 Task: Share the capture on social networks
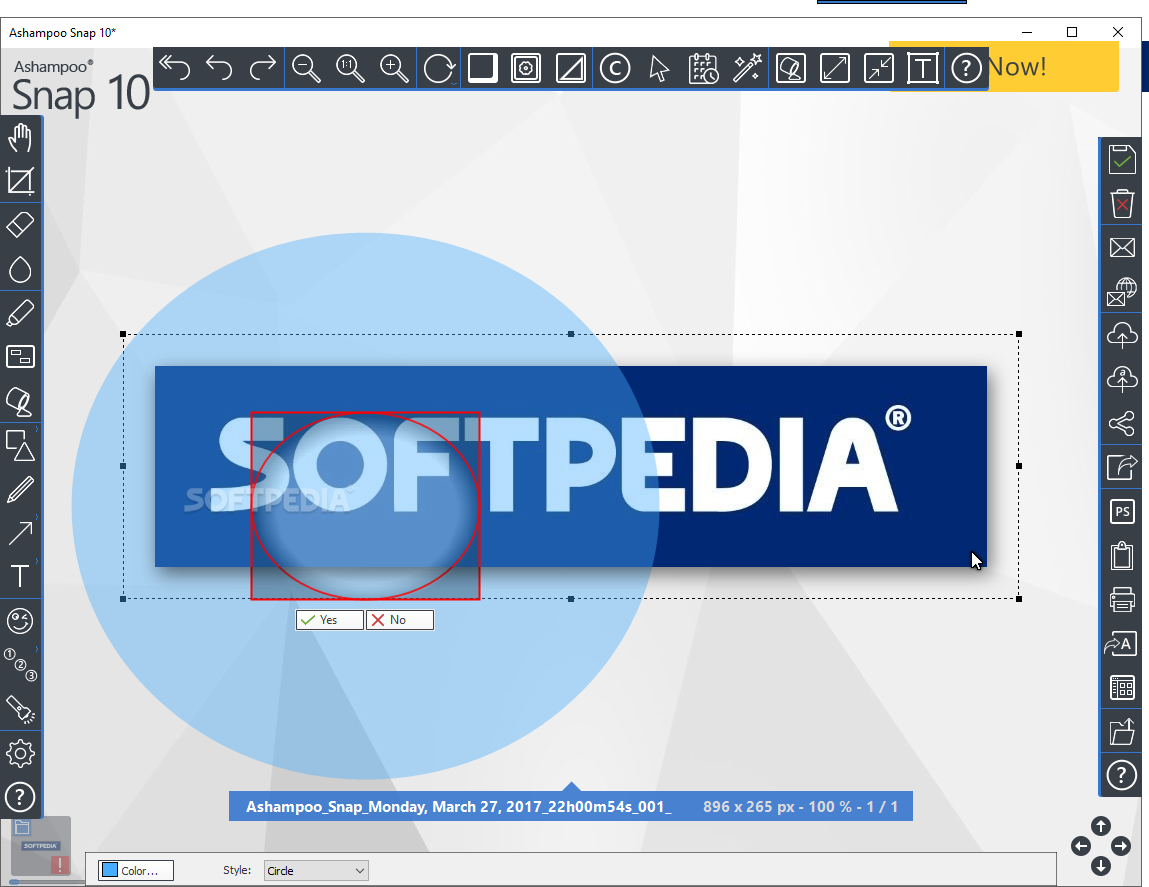pyautogui.click(x=1122, y=423)
